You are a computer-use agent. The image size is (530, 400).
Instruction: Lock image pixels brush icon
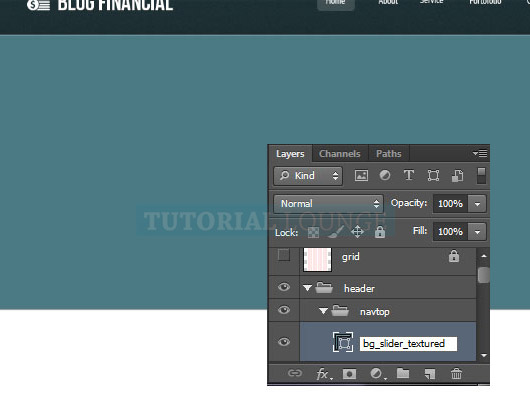pyautogui.click(x=335, y=232)
